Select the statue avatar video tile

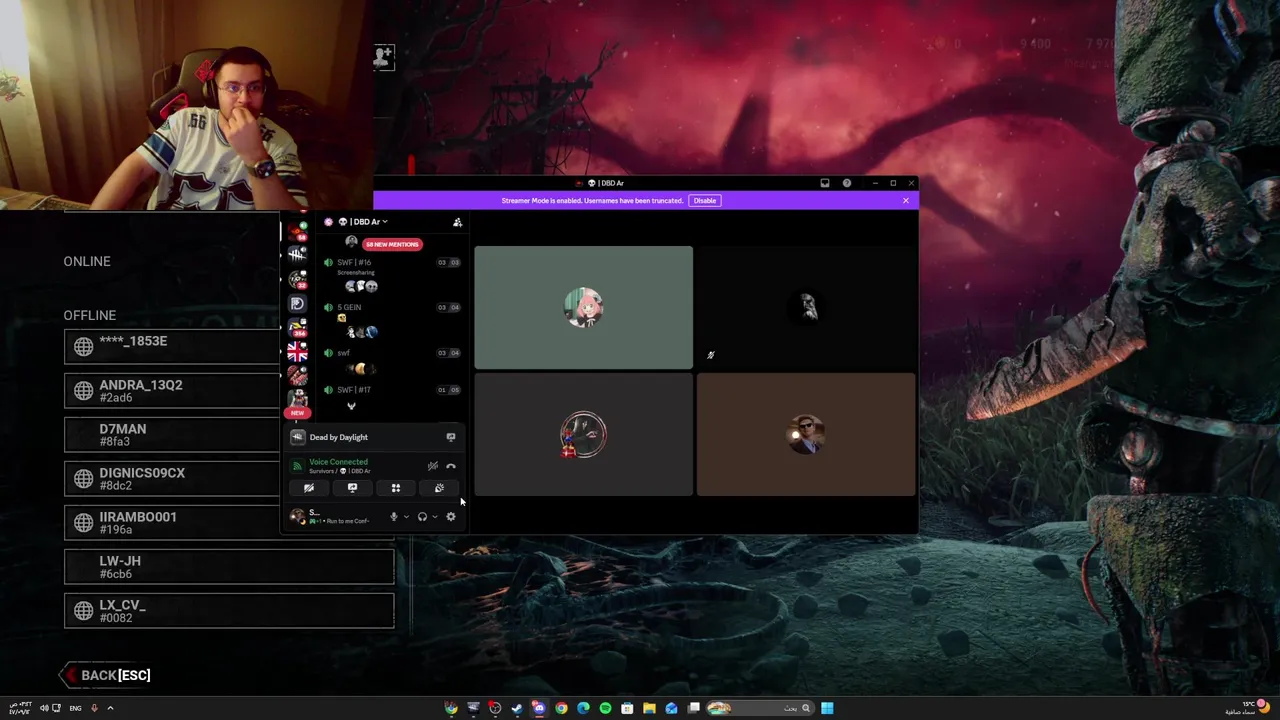point(806,308)
